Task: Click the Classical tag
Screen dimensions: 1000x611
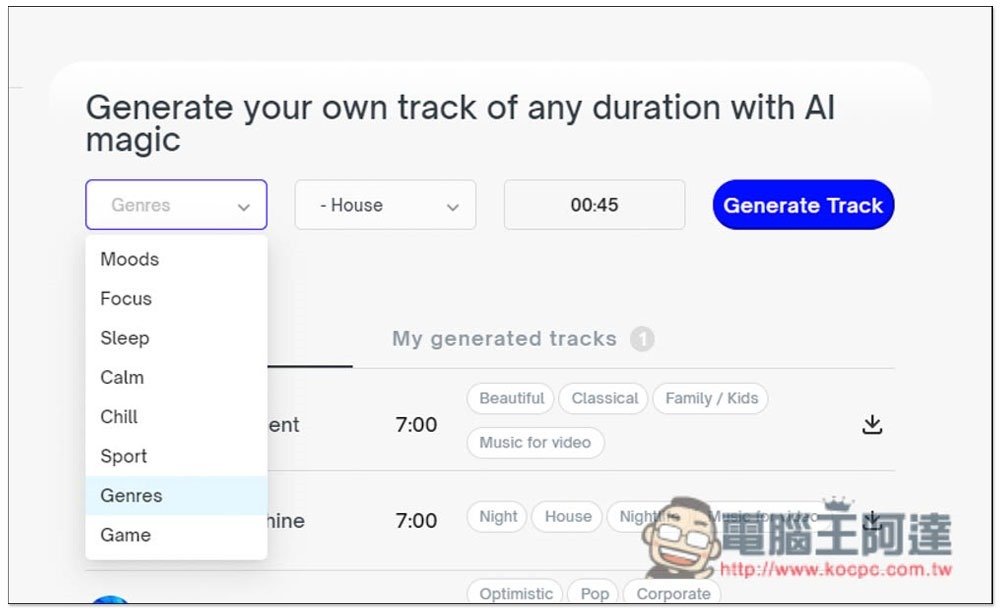Action: pos(604,398)
